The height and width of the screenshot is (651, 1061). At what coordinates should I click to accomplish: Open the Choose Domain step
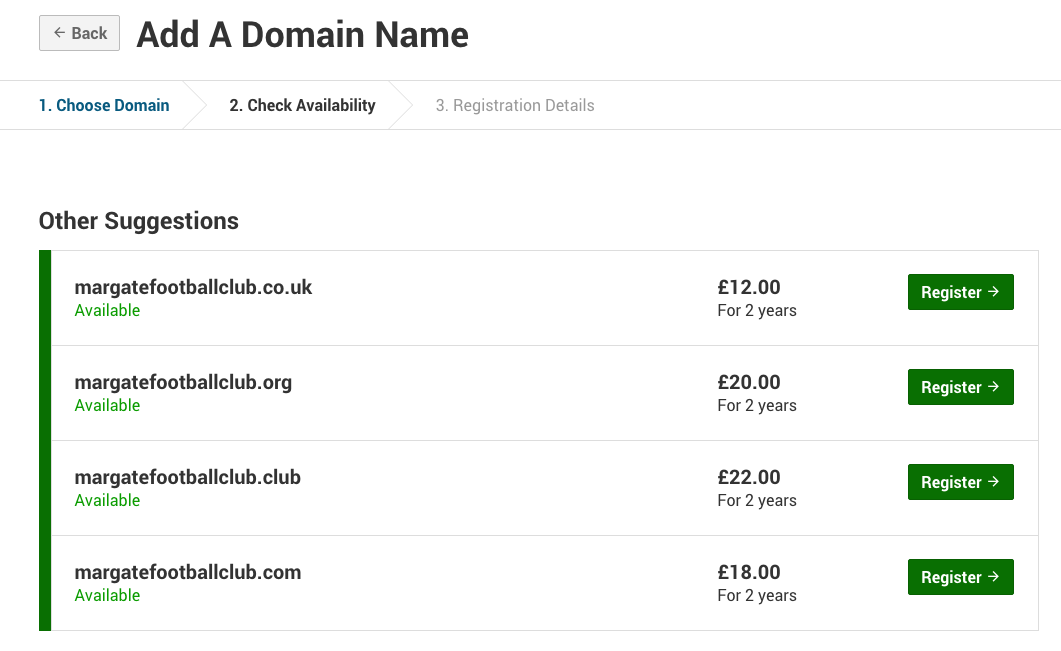point(104,106)
